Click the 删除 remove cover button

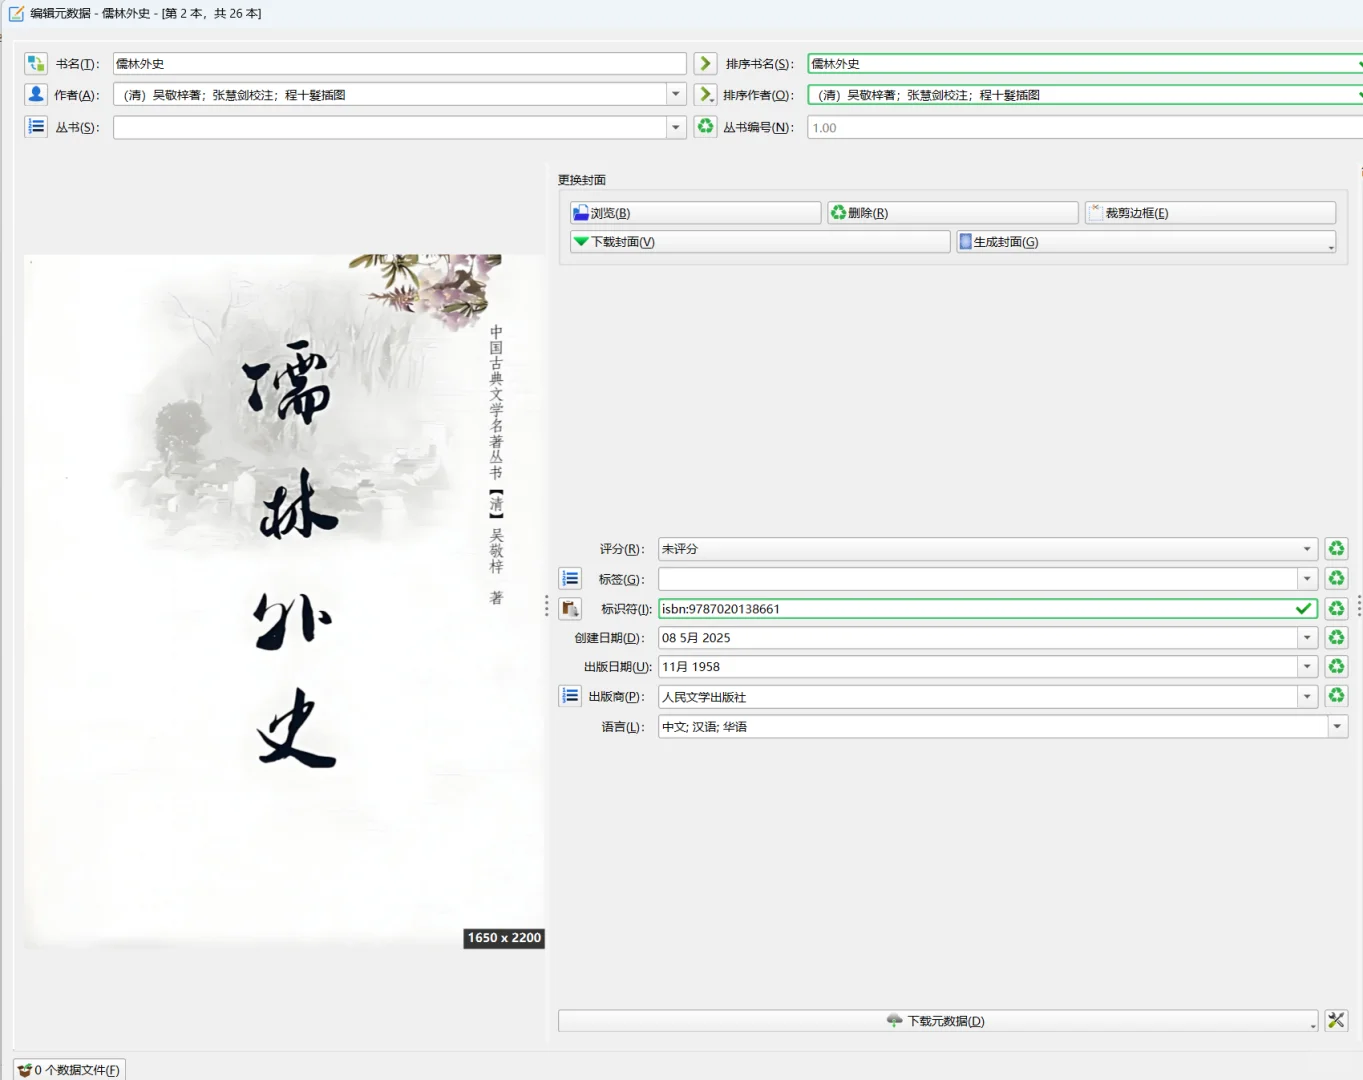[x=952, y=213]
